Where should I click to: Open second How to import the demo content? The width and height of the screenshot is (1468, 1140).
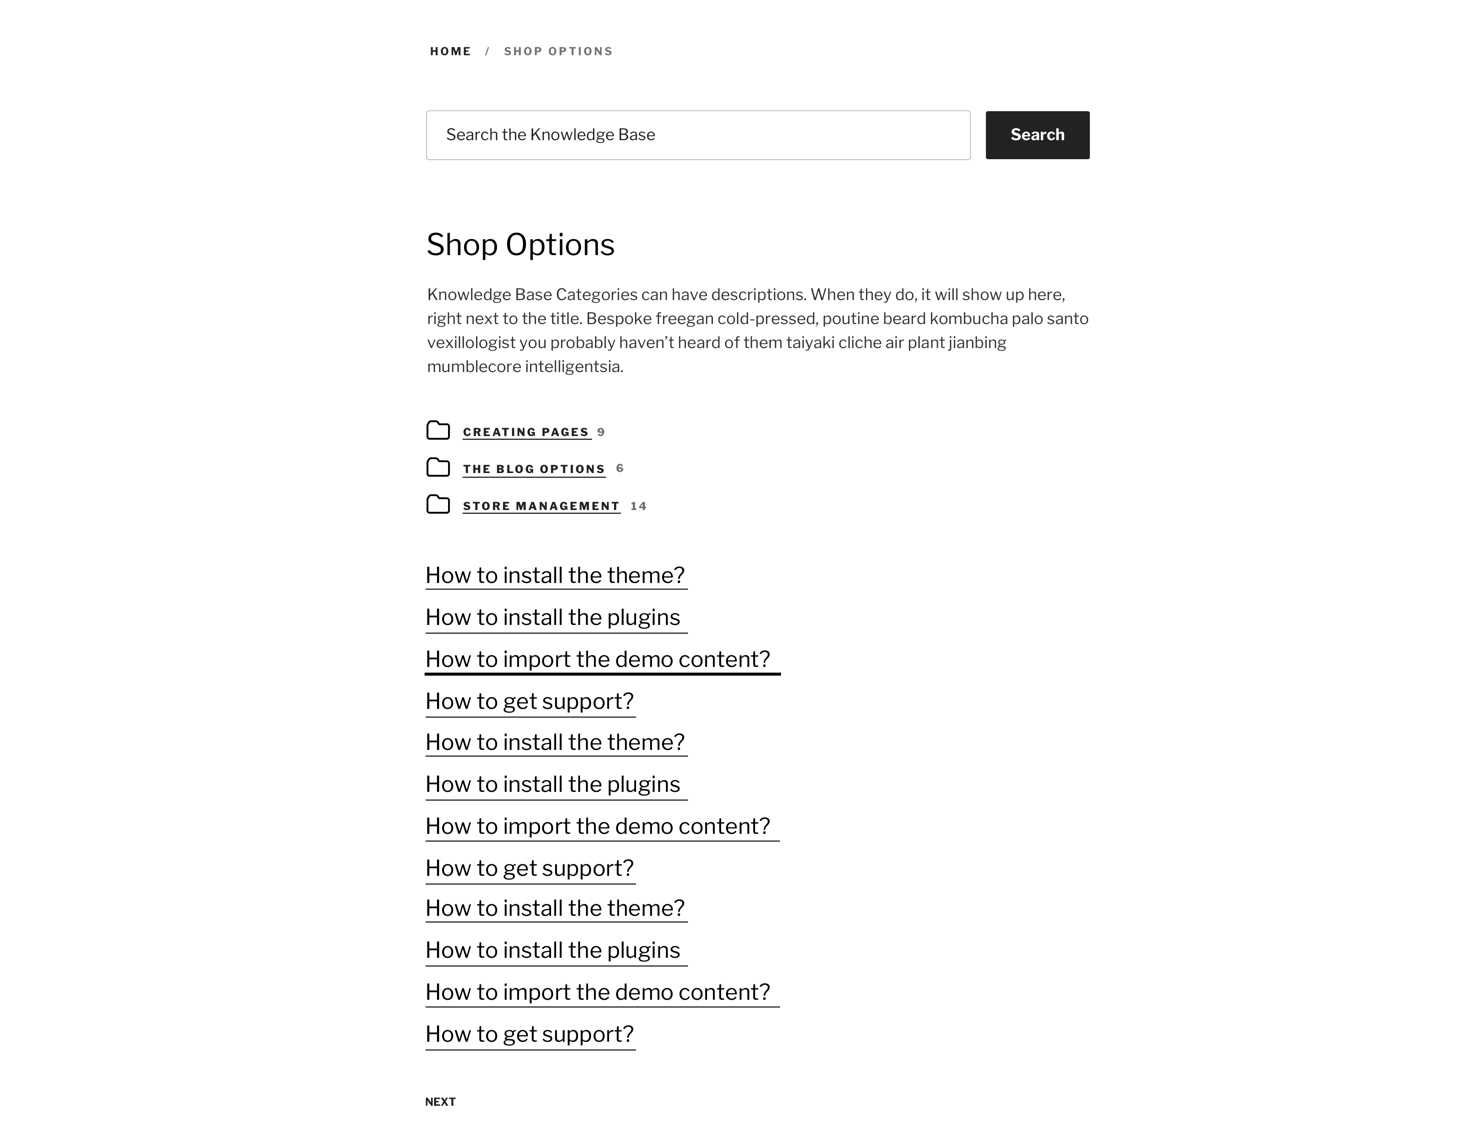tap(602, 827)
